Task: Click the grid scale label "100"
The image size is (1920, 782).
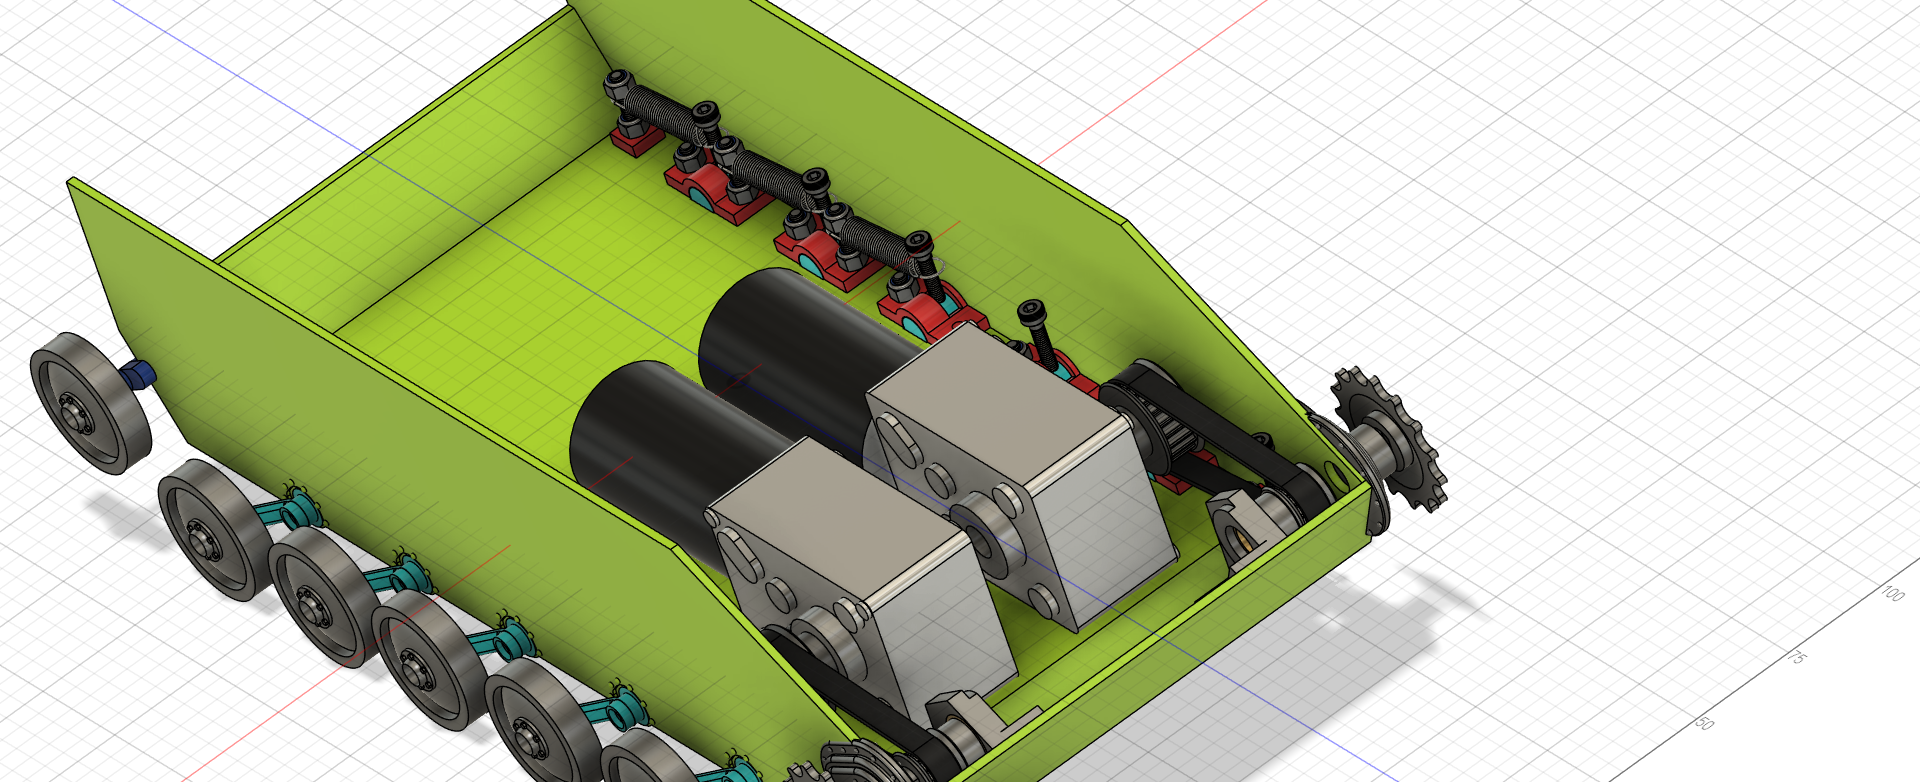Action: point(1892,592)
